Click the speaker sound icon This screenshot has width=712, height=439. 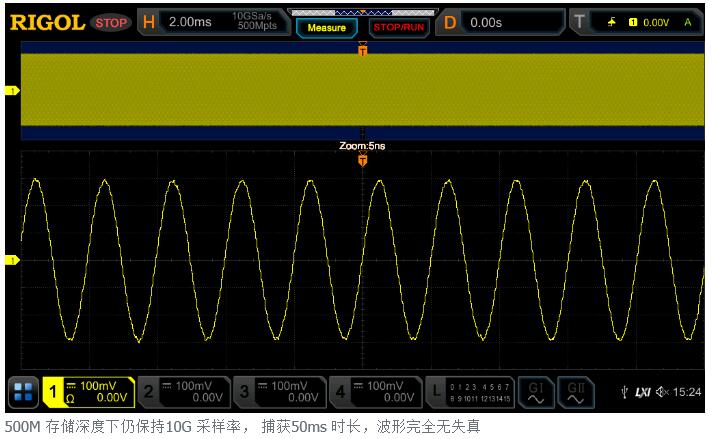click(663, 392)
